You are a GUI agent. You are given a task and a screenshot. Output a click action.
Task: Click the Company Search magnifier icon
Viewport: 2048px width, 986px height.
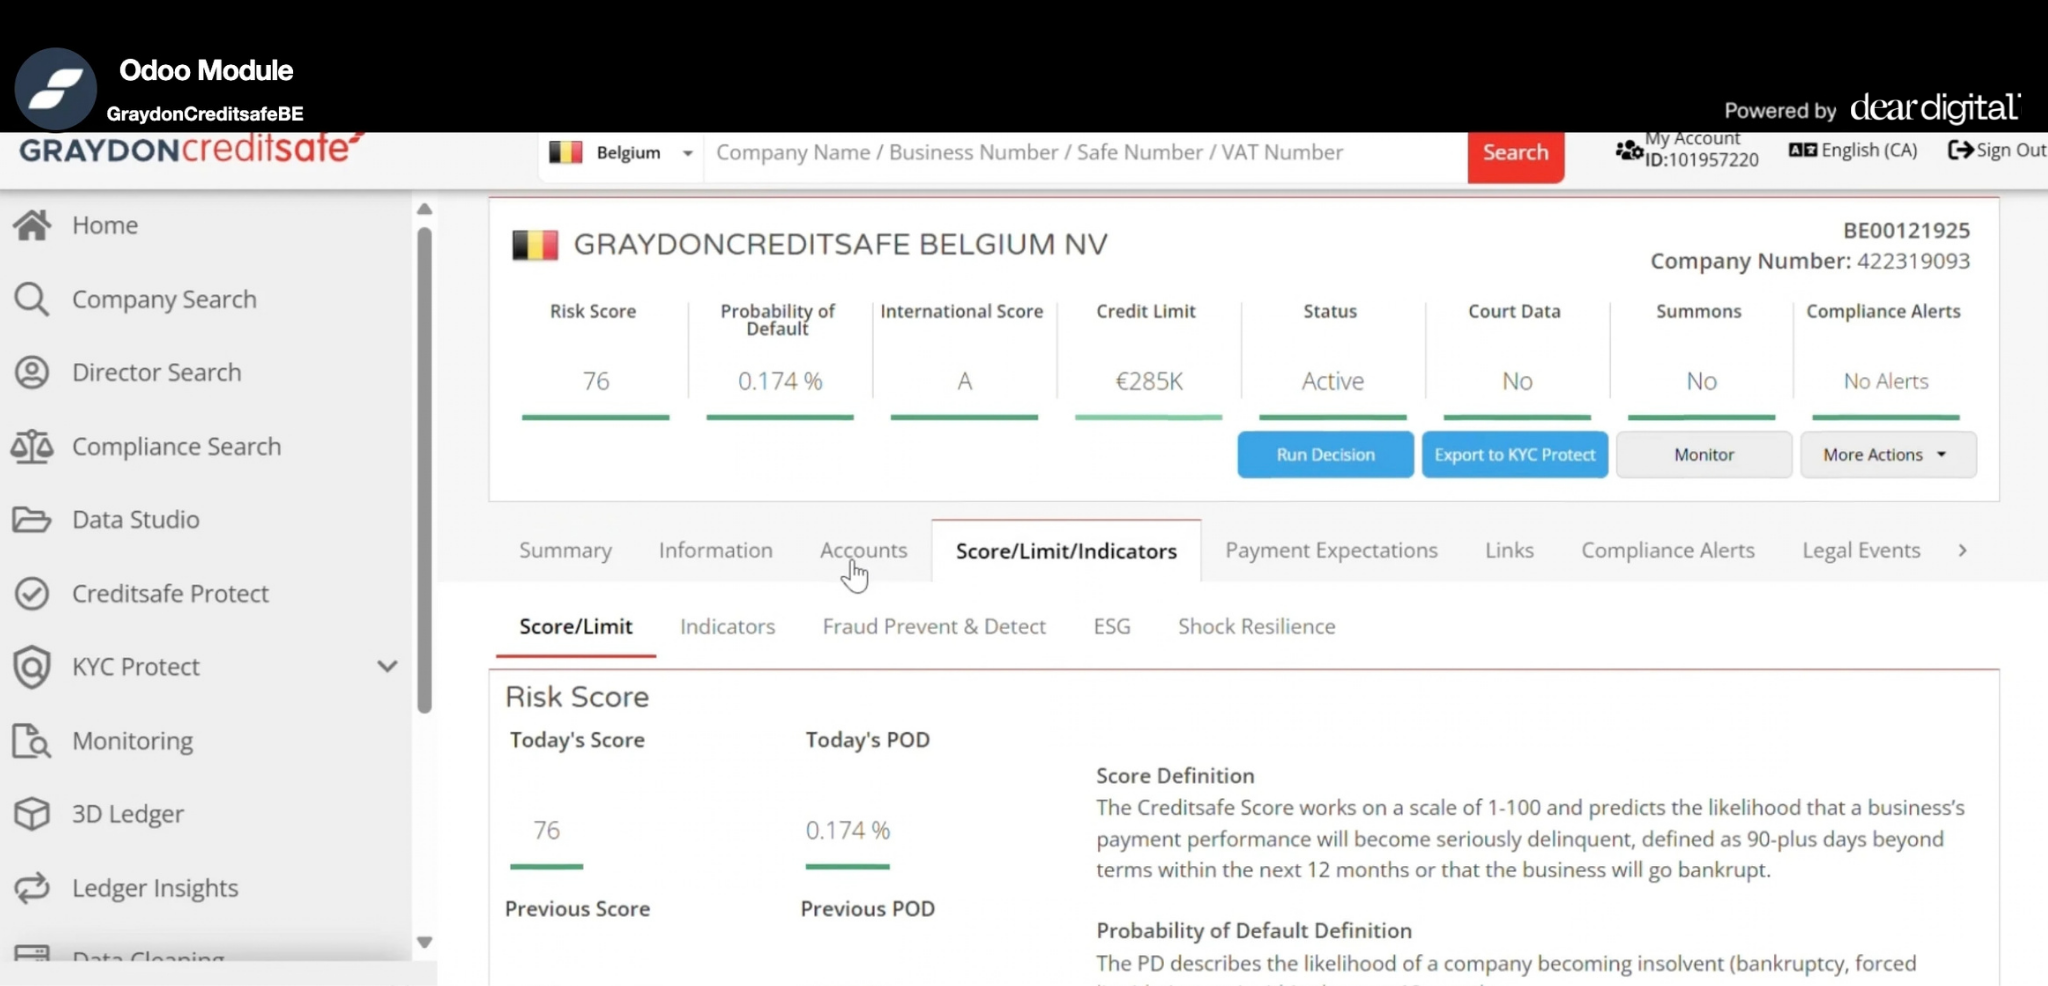pyautogui.click(x=32, y=299)
